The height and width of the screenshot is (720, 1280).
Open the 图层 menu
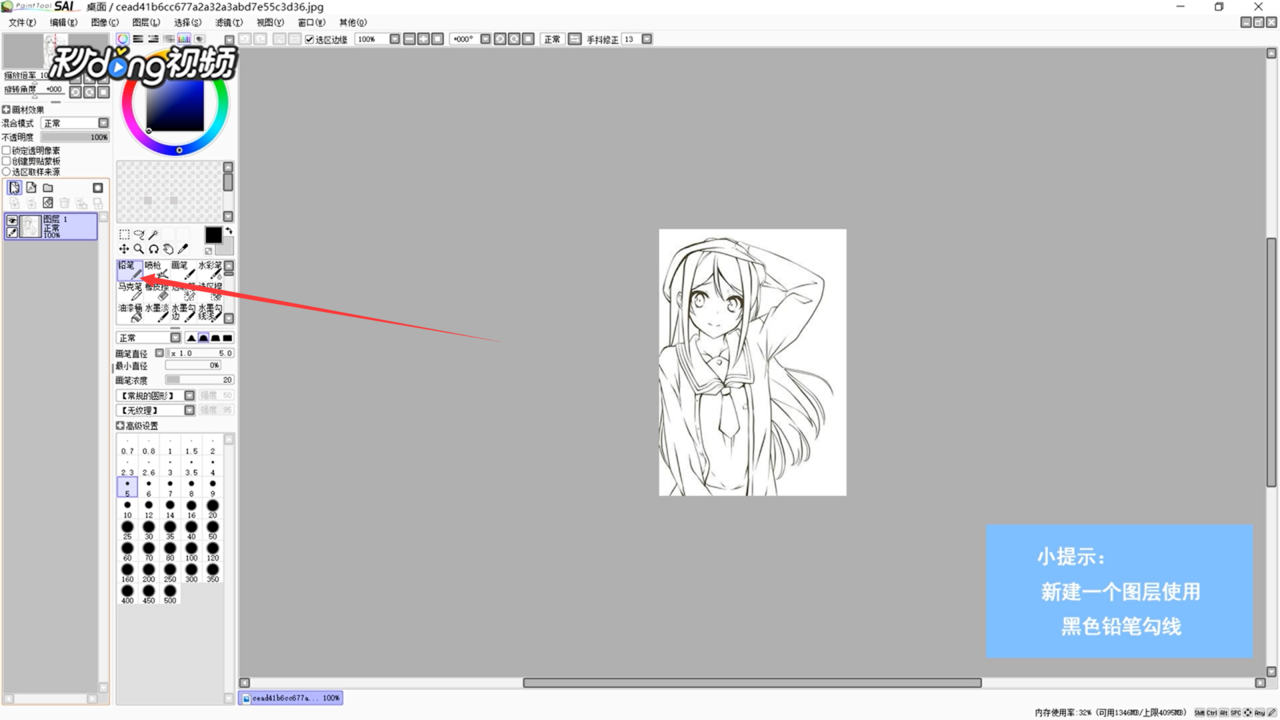coord(146,22)
